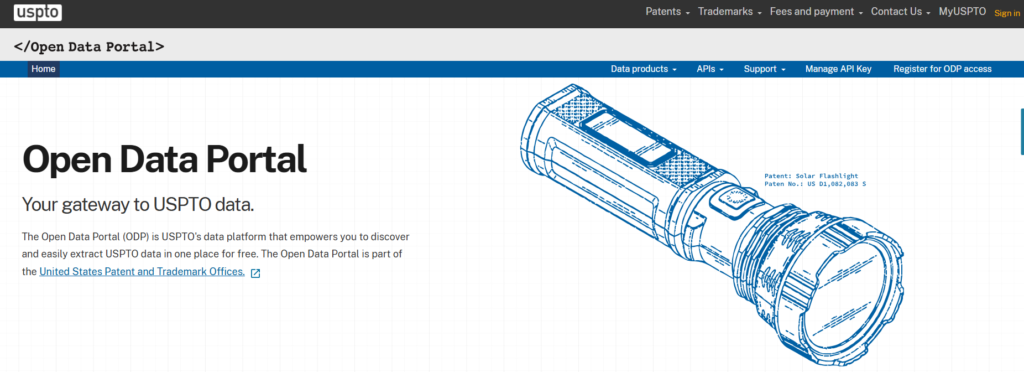Viewport: 1024px width, 372px height.
Task: Open MyUSPTO link
Action: 962,12
